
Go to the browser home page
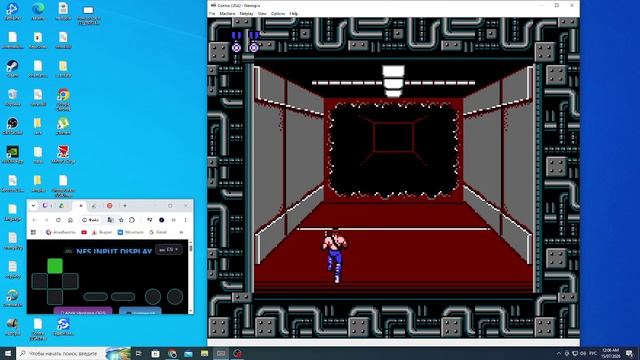pyautogui.click(x=70, y=220)
